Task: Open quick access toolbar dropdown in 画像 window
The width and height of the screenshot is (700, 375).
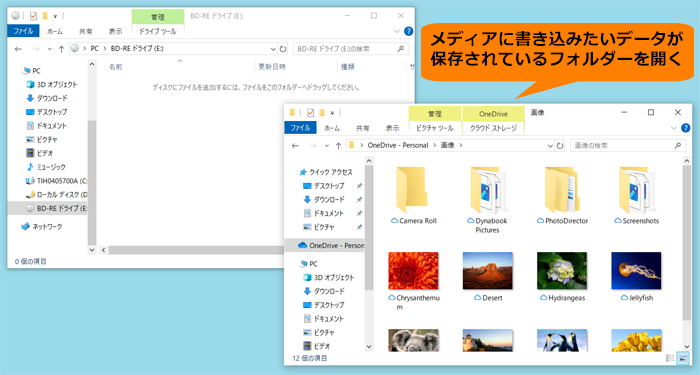Action: 332,113
